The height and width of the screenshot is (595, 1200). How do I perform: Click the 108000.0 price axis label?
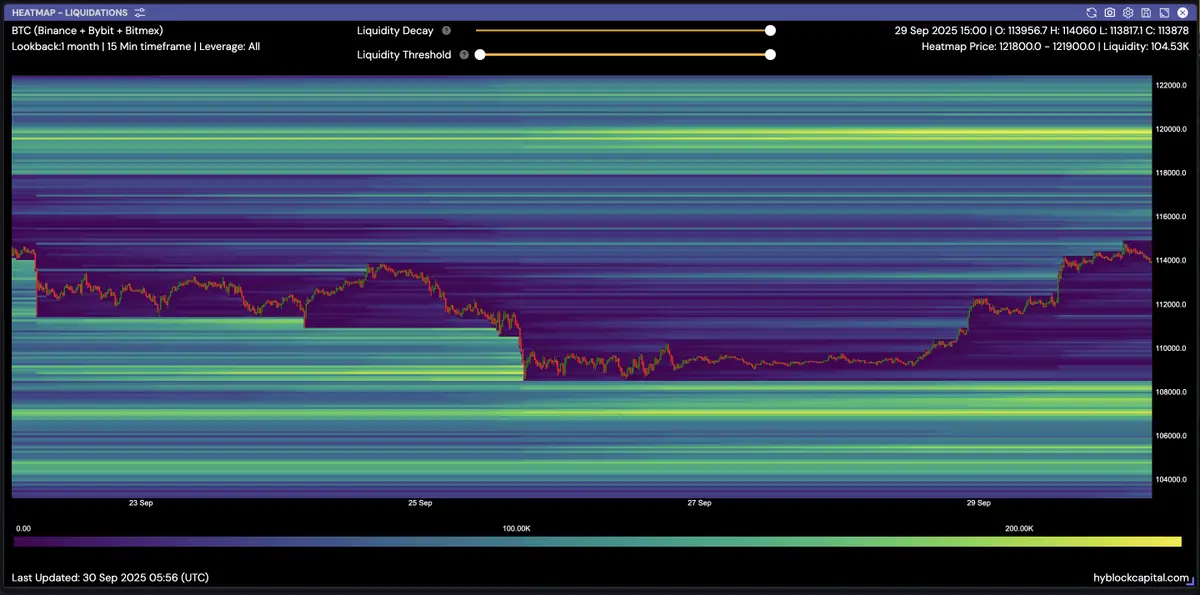coord(1171,392)
